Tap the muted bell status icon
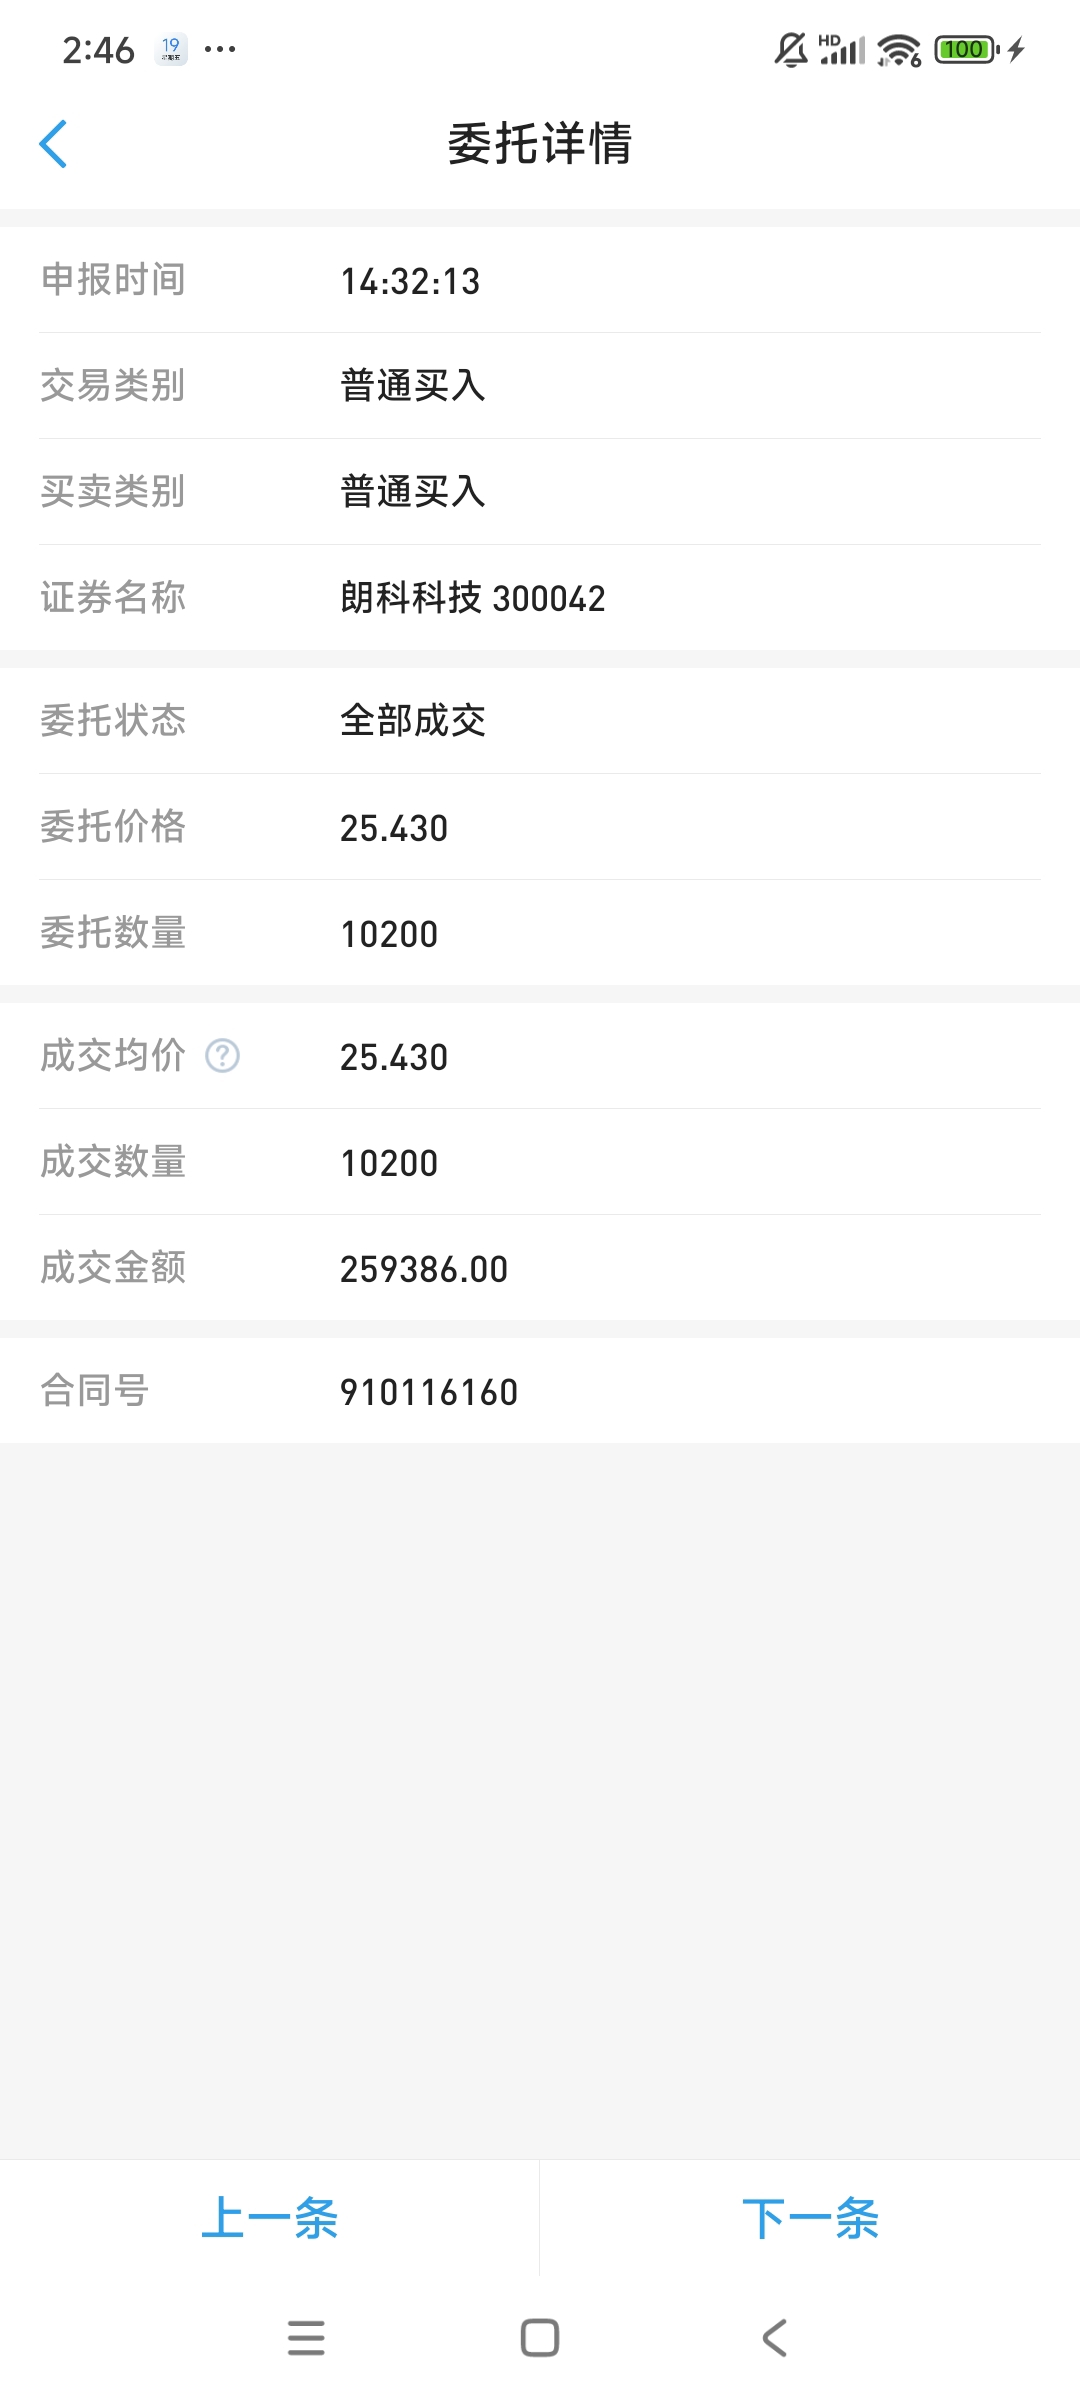 tap(790, 49)
